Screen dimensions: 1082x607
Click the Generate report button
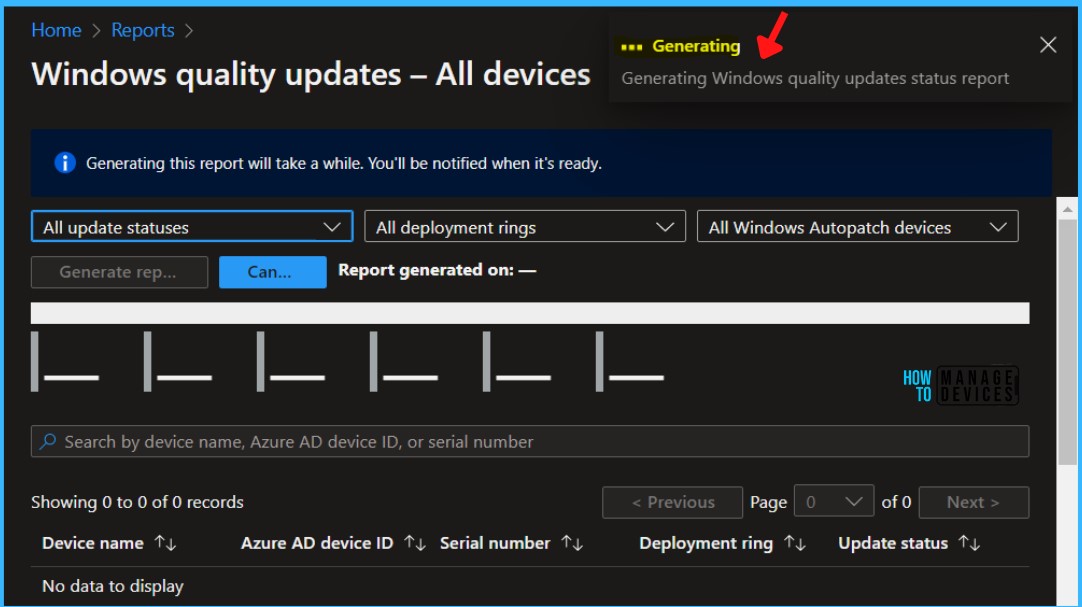click(x=119, y=272)
